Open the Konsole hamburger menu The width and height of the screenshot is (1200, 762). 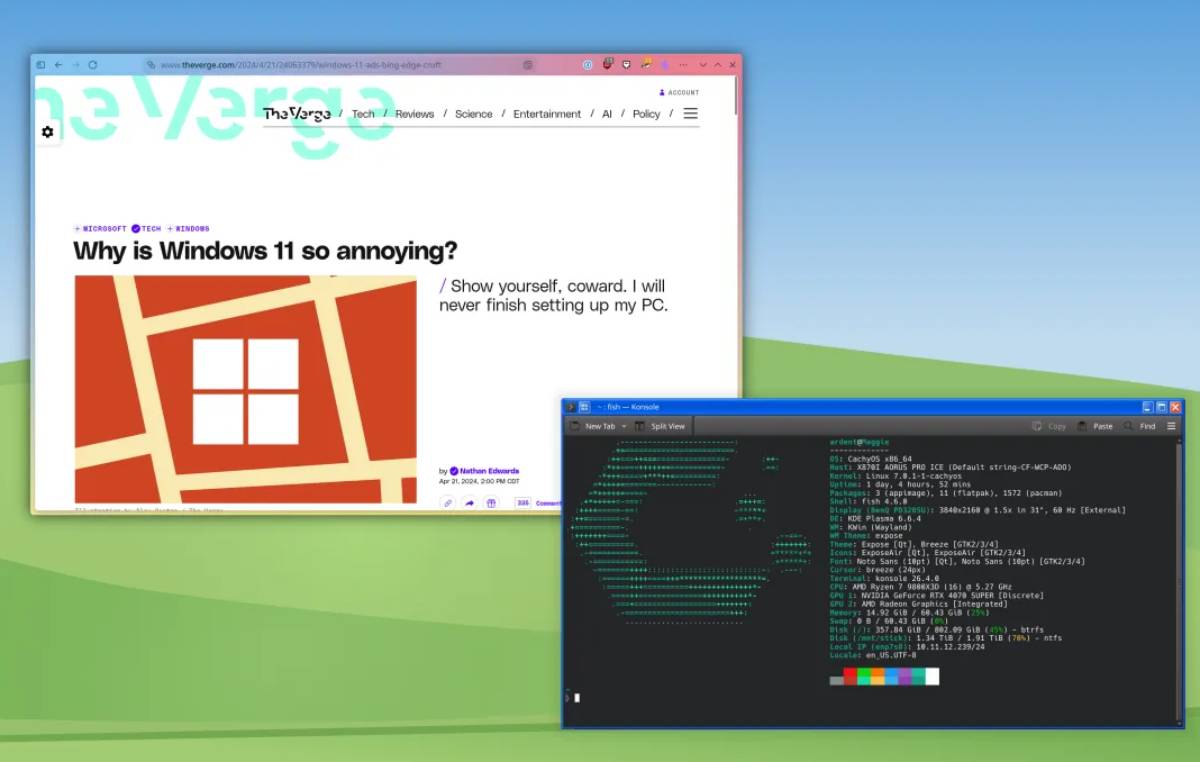pyautogui.click(x=1172, y=426)
